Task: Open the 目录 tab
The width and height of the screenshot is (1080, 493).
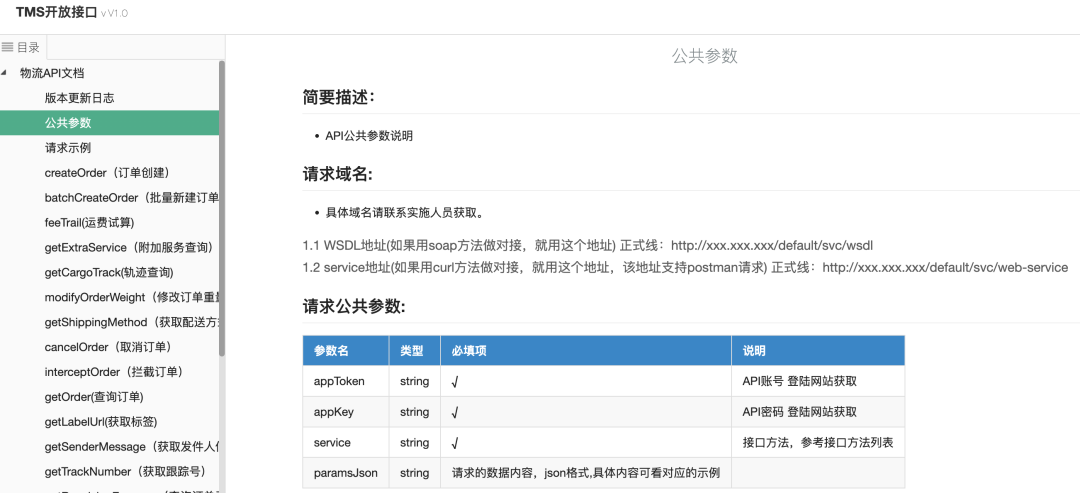Action: (23, 48)
